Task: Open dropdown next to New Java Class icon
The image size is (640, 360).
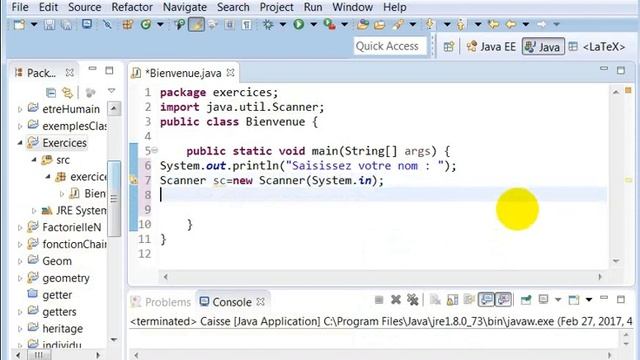Action: tap(160, 25)
